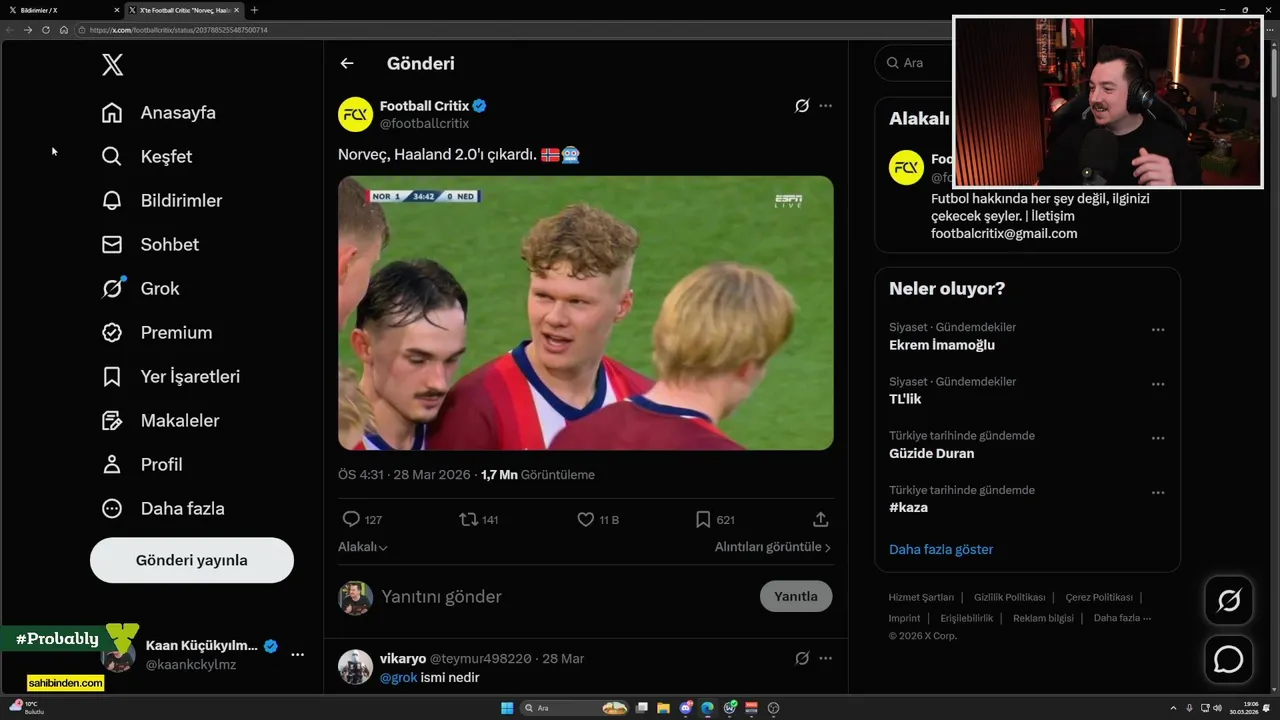Click Daha fazla göster under trends
1280x720 pixels.
[x=941, y=549]
